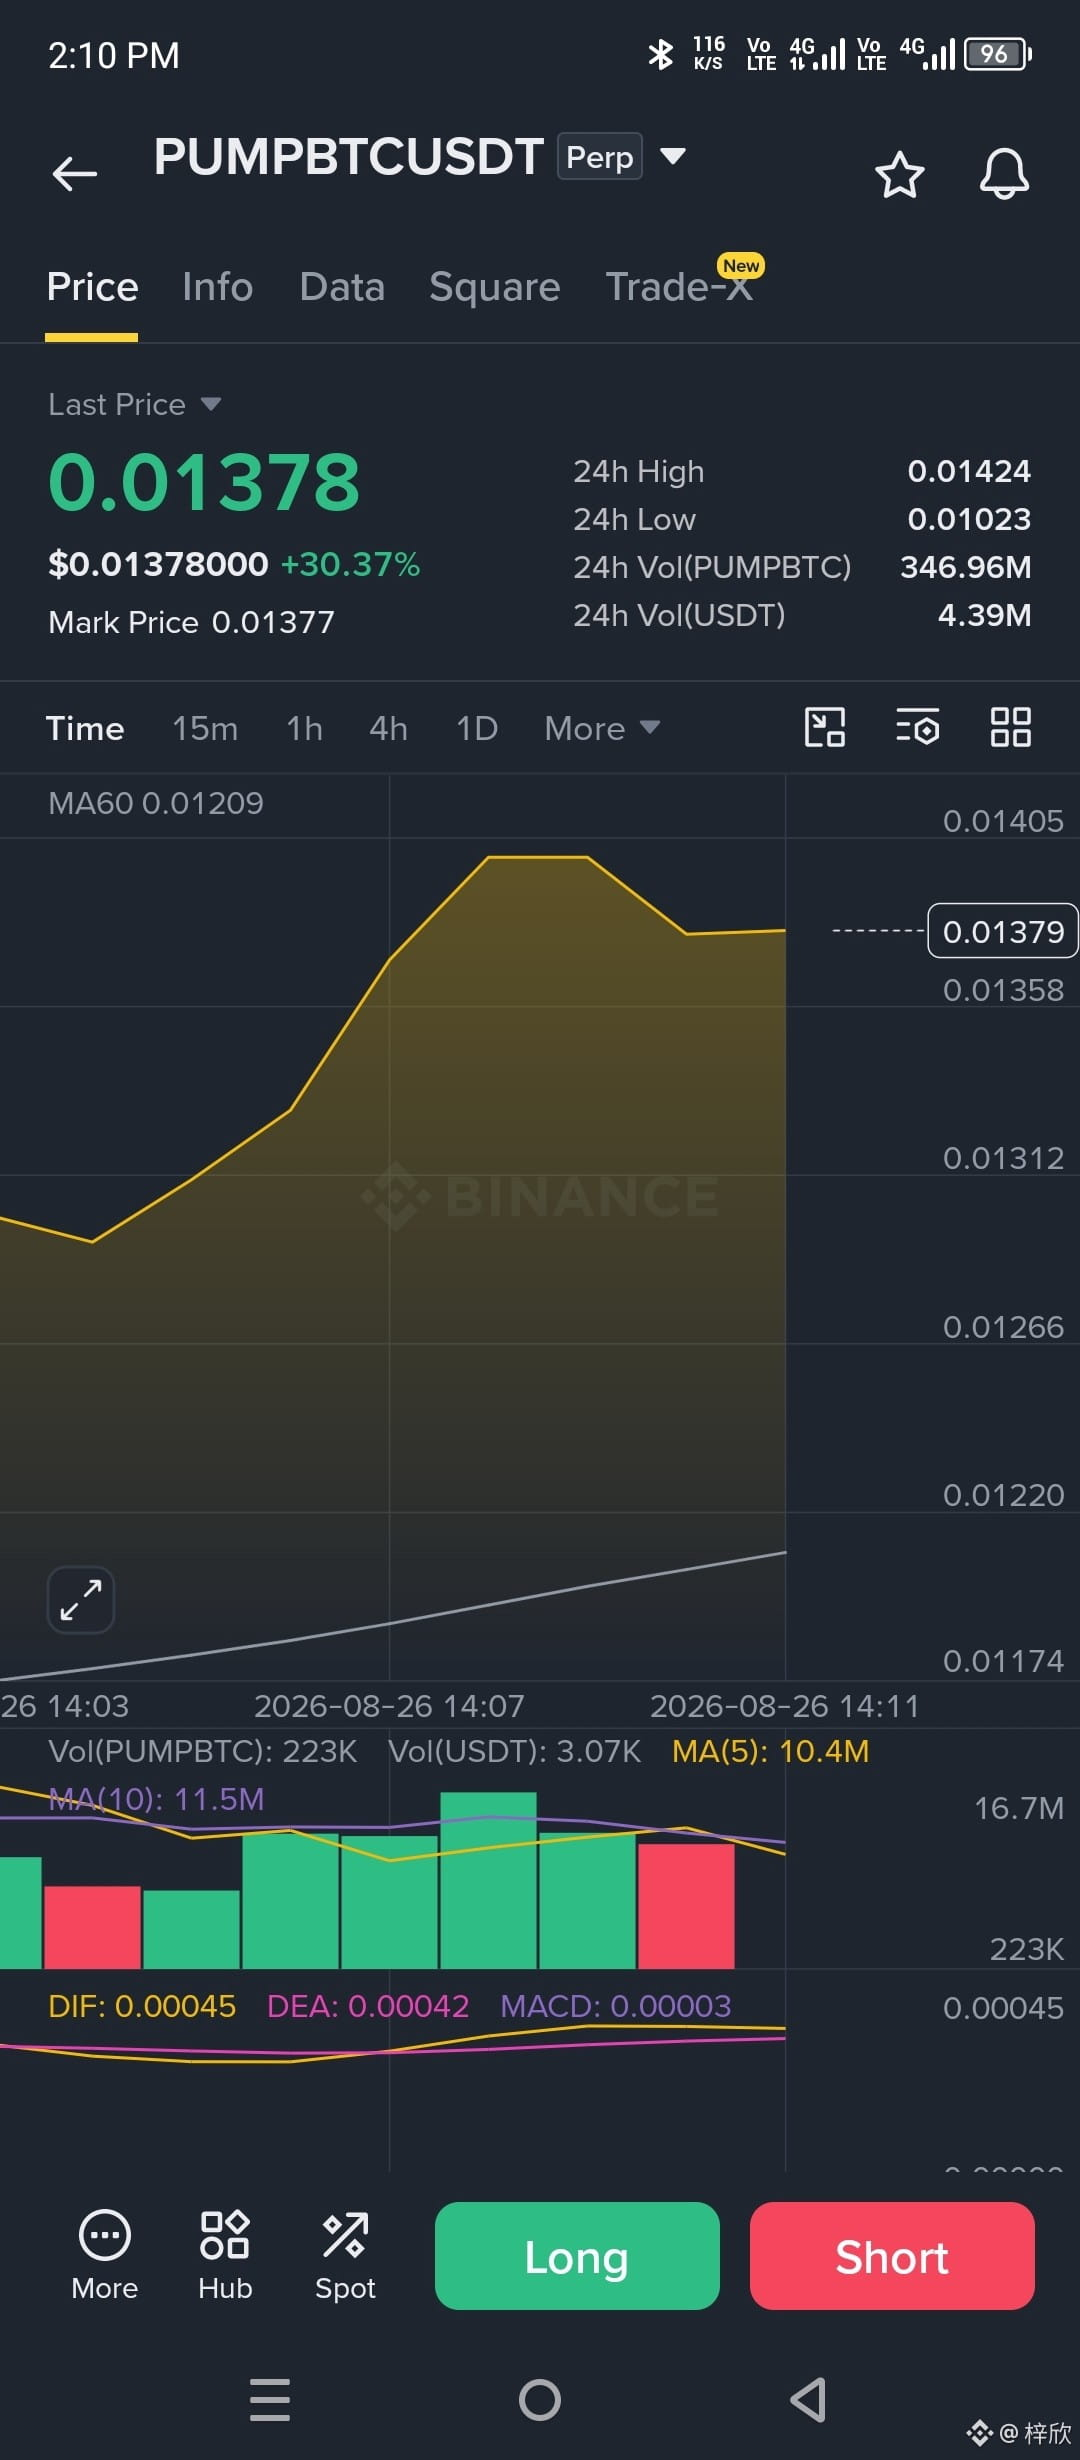The width and height of the screenshot is (1080, 2460).
Task: Open price alert bell icon
Action: tap(1004, 174)
